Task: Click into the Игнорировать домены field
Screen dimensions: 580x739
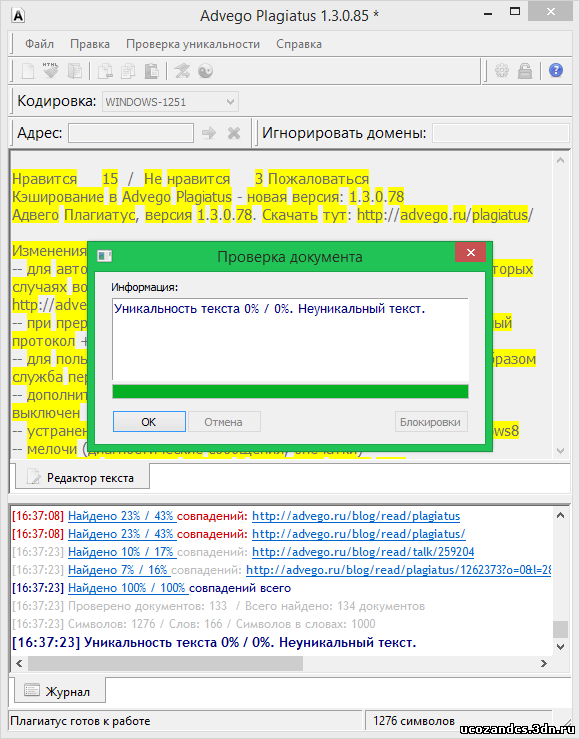Action: click(501, 133)
